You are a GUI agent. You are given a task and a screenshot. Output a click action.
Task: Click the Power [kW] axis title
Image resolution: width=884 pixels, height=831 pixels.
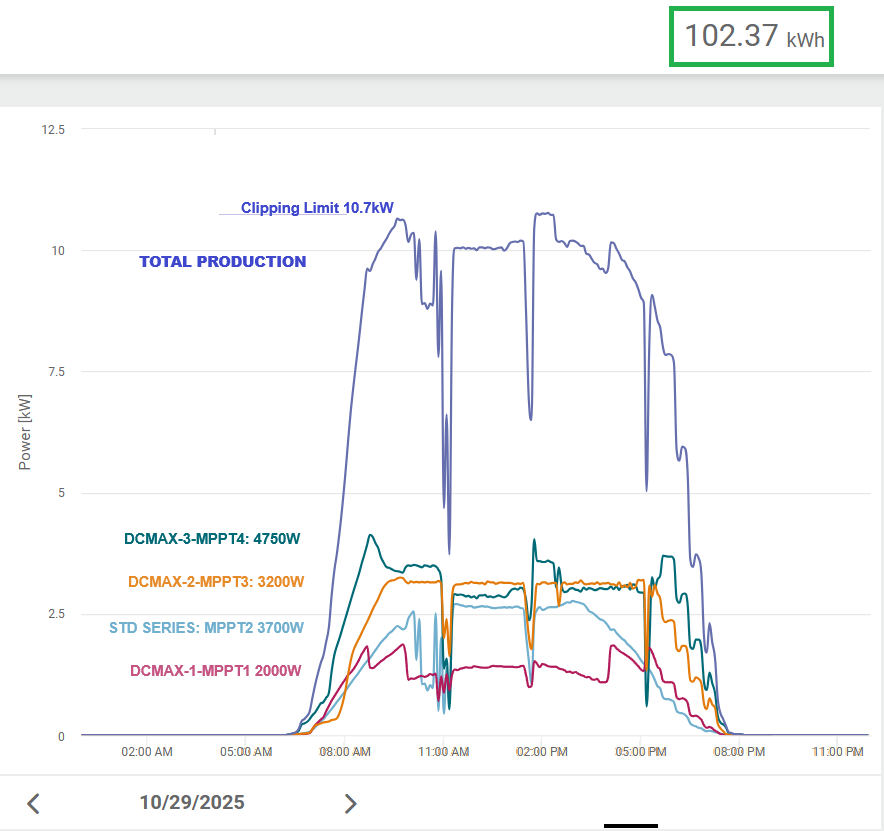(25, 431)
